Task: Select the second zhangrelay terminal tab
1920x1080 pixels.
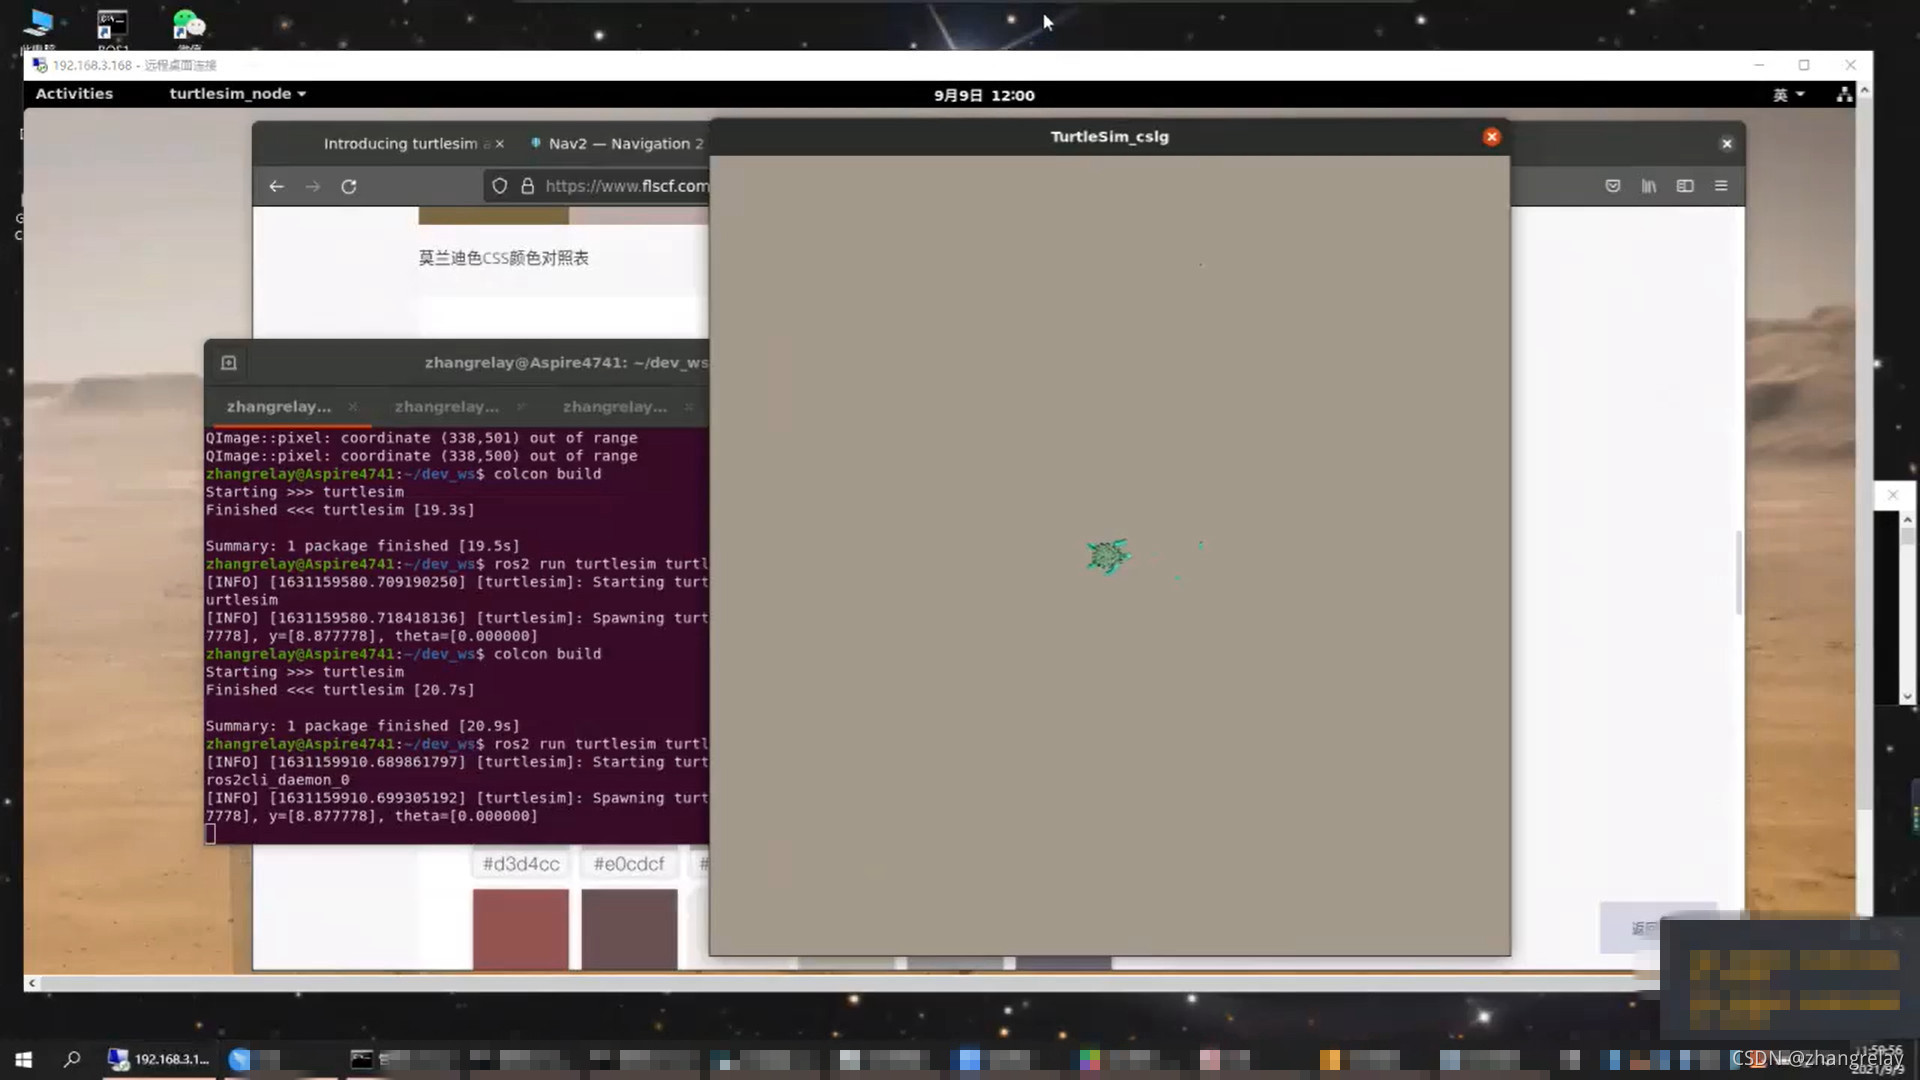Action: pyautogui.click(x=447, y=407)
